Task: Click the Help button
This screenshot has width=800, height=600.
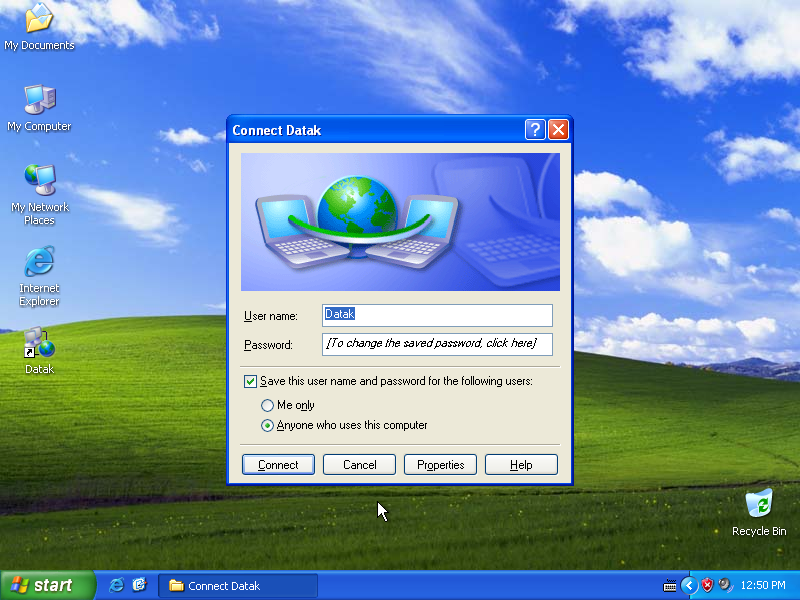Action: [x=521, y=465]
